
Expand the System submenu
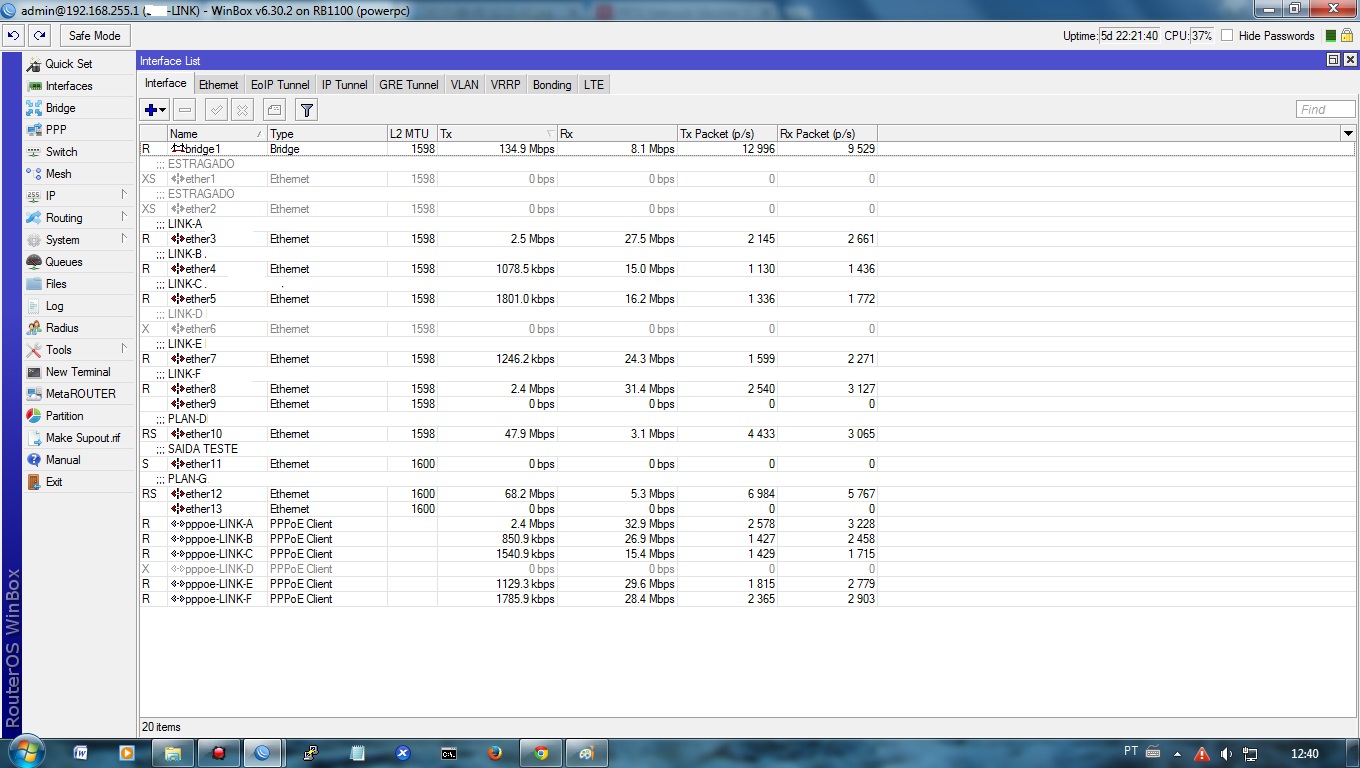pyautogui.click(x=78, y=240)
